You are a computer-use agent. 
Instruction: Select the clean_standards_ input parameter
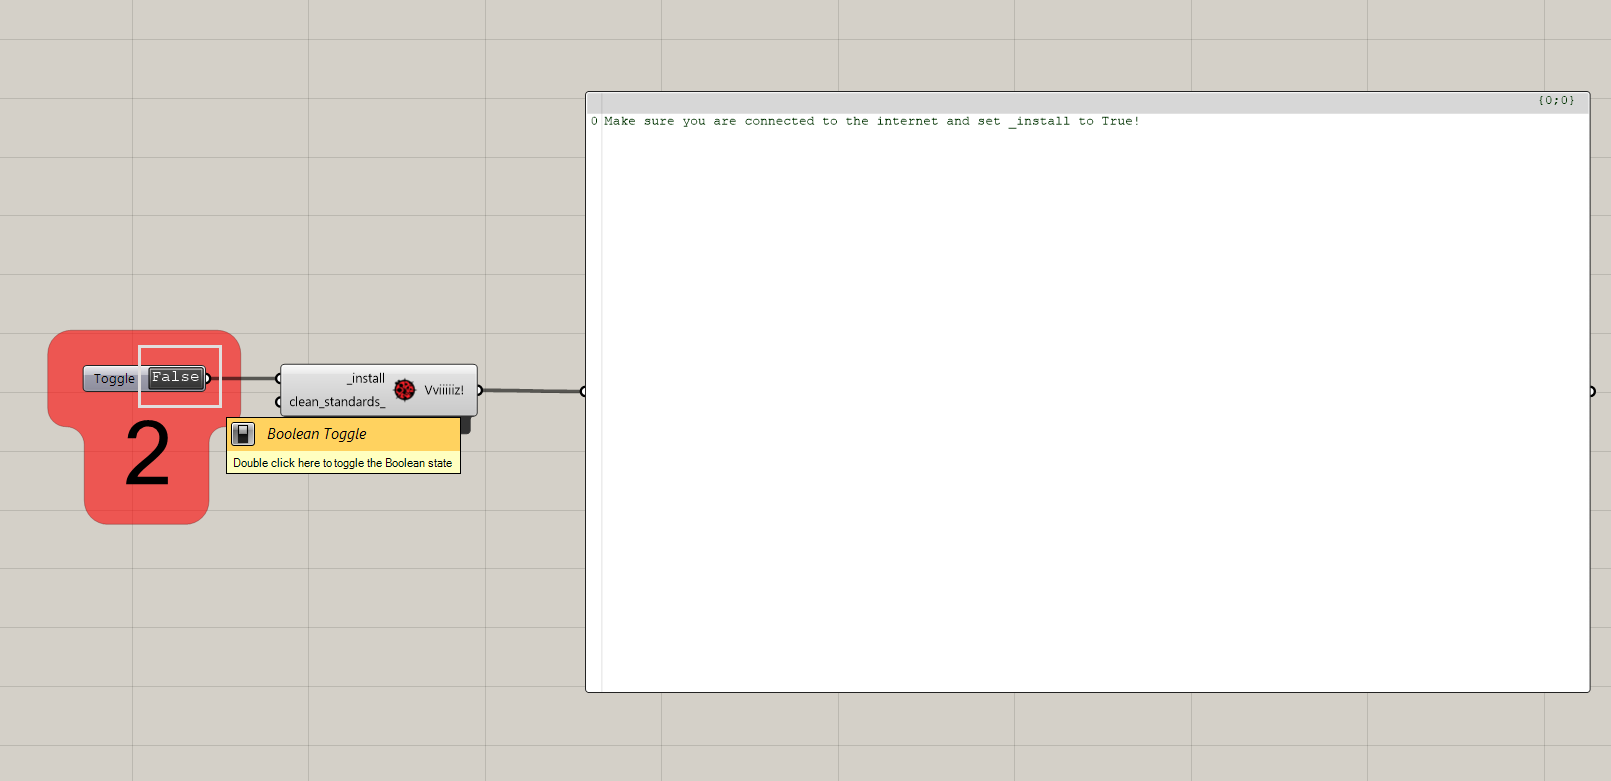(x=337, y=402)
